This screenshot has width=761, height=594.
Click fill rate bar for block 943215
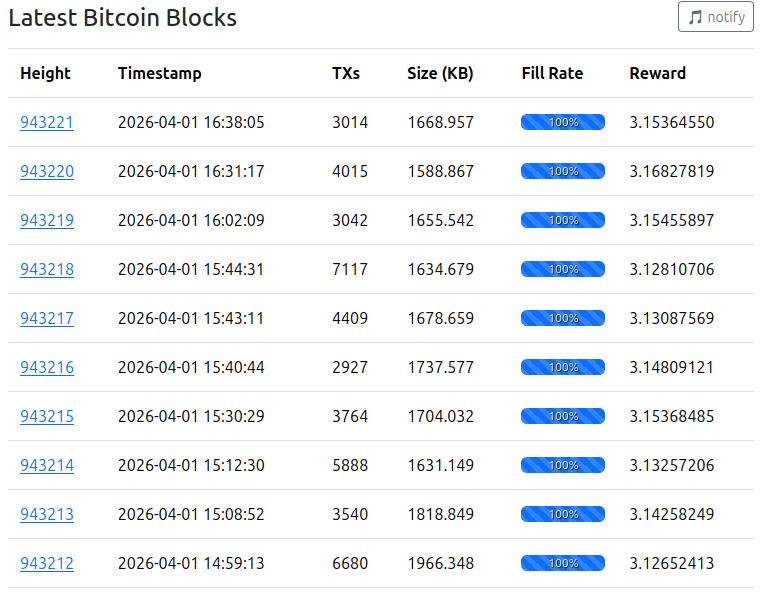(x=563, y=416)
